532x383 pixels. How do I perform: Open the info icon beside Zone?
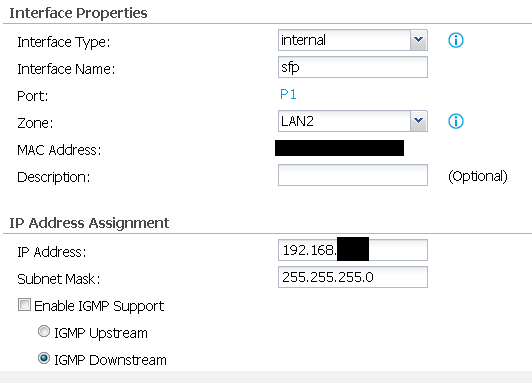click(x=456, y=121)
